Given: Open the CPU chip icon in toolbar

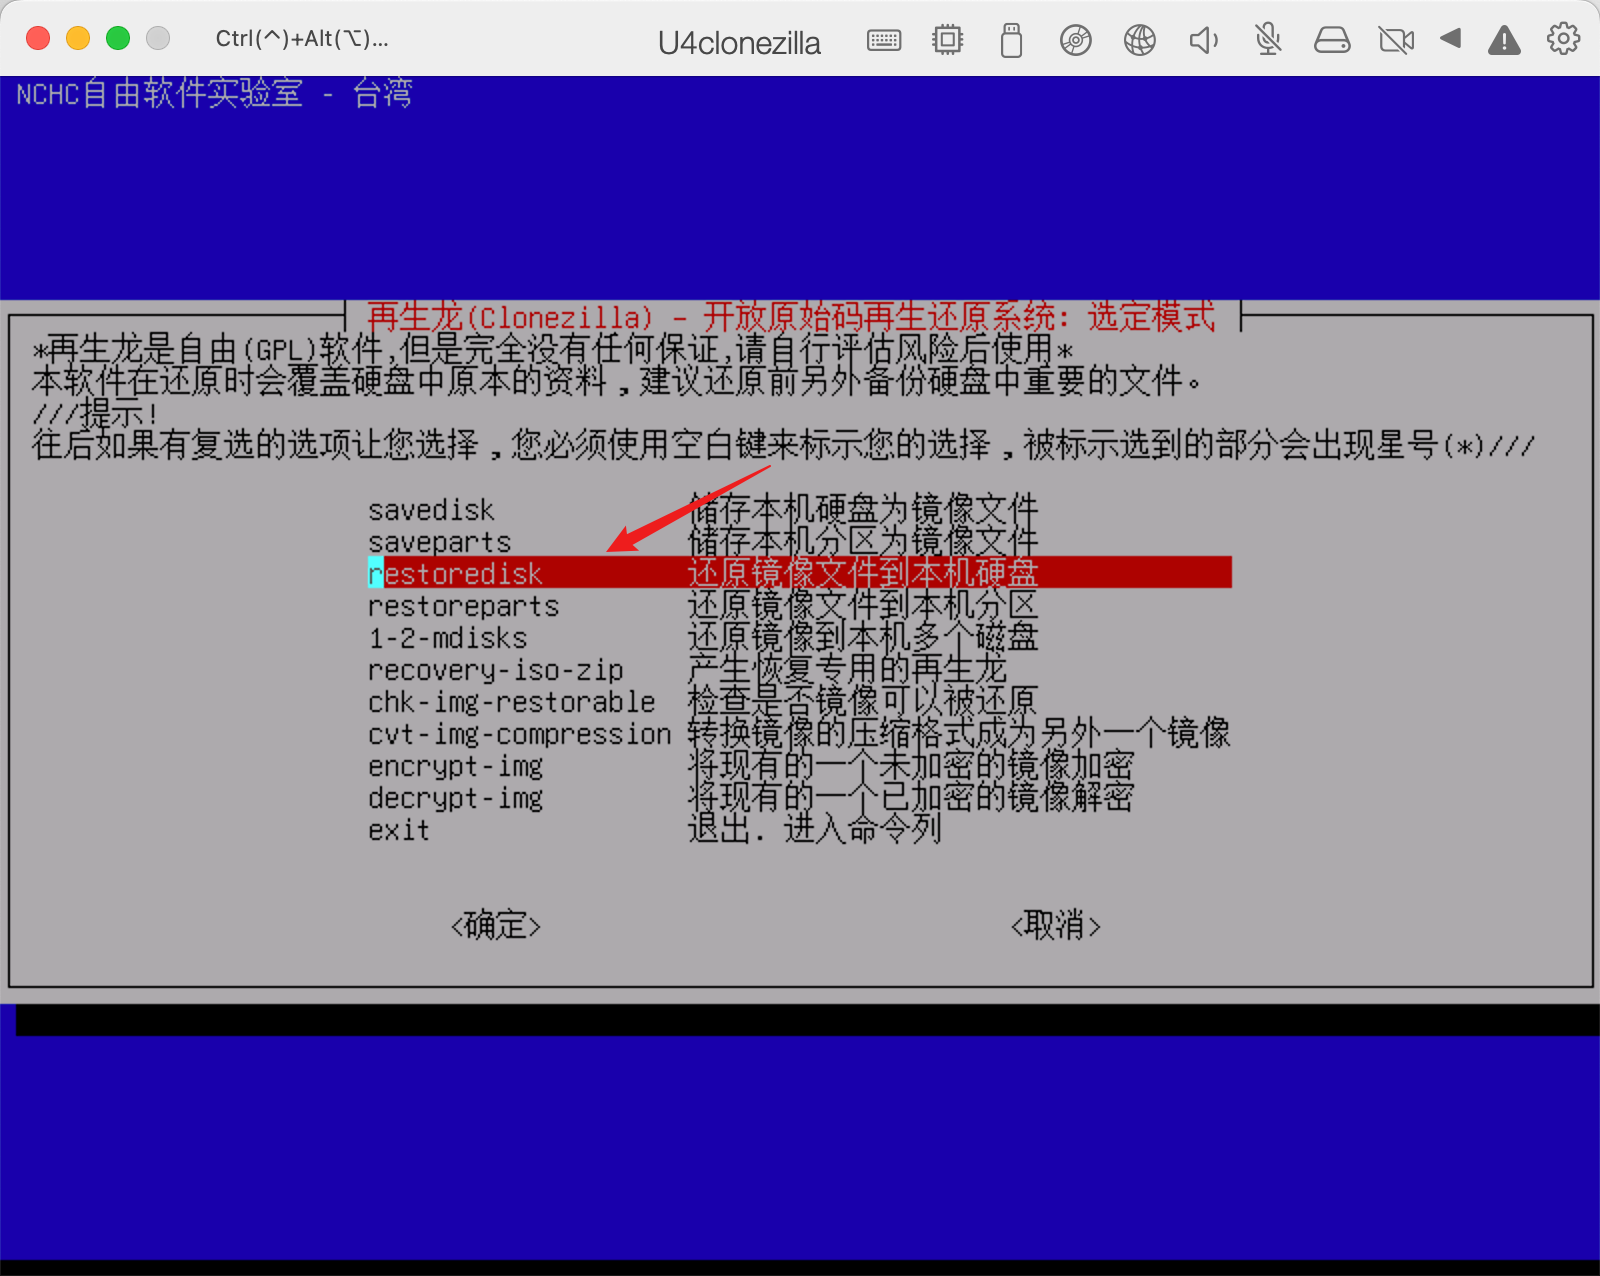Looking at the screenshot, I should (947, 40).
